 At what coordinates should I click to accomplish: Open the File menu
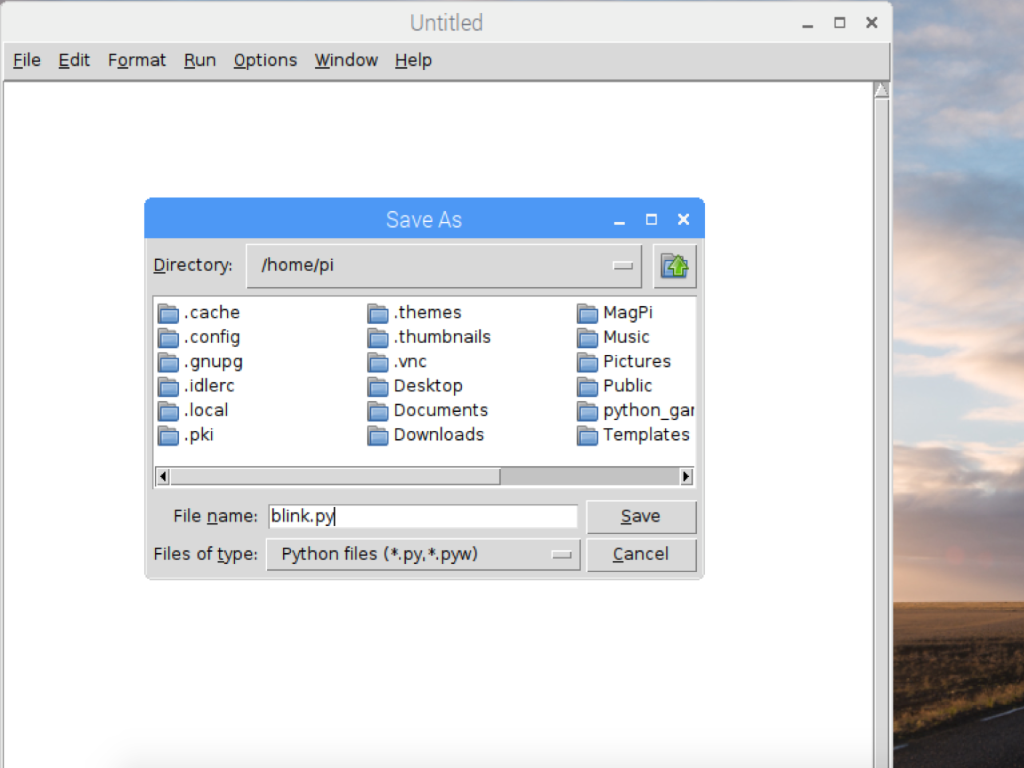[x=27, y=61]
